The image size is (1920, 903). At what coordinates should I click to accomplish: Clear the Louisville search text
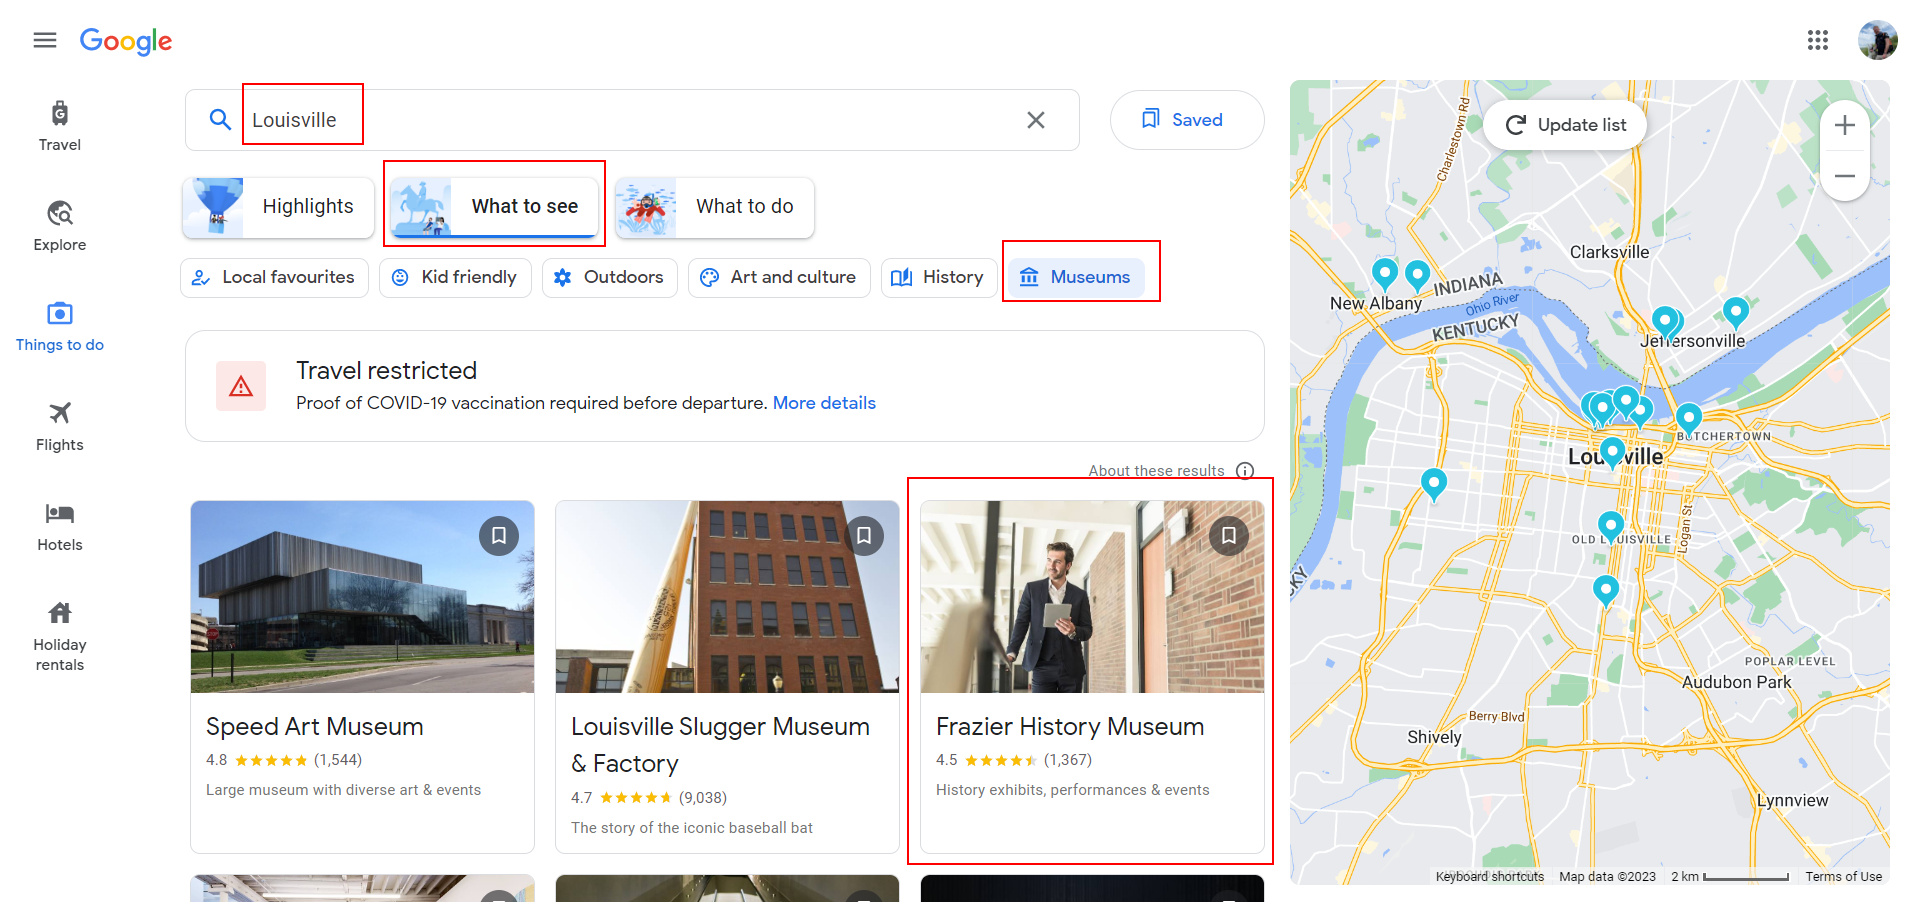(1036, 120)
